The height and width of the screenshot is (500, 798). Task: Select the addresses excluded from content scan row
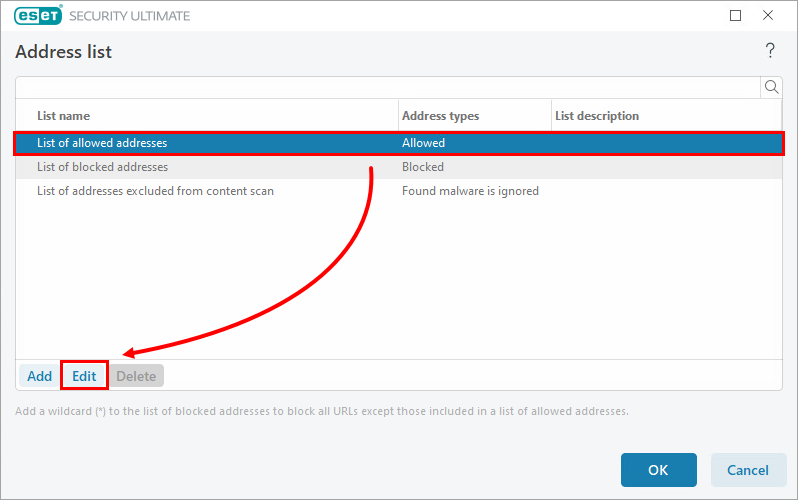pyautogui.click(x=155, y=191)
